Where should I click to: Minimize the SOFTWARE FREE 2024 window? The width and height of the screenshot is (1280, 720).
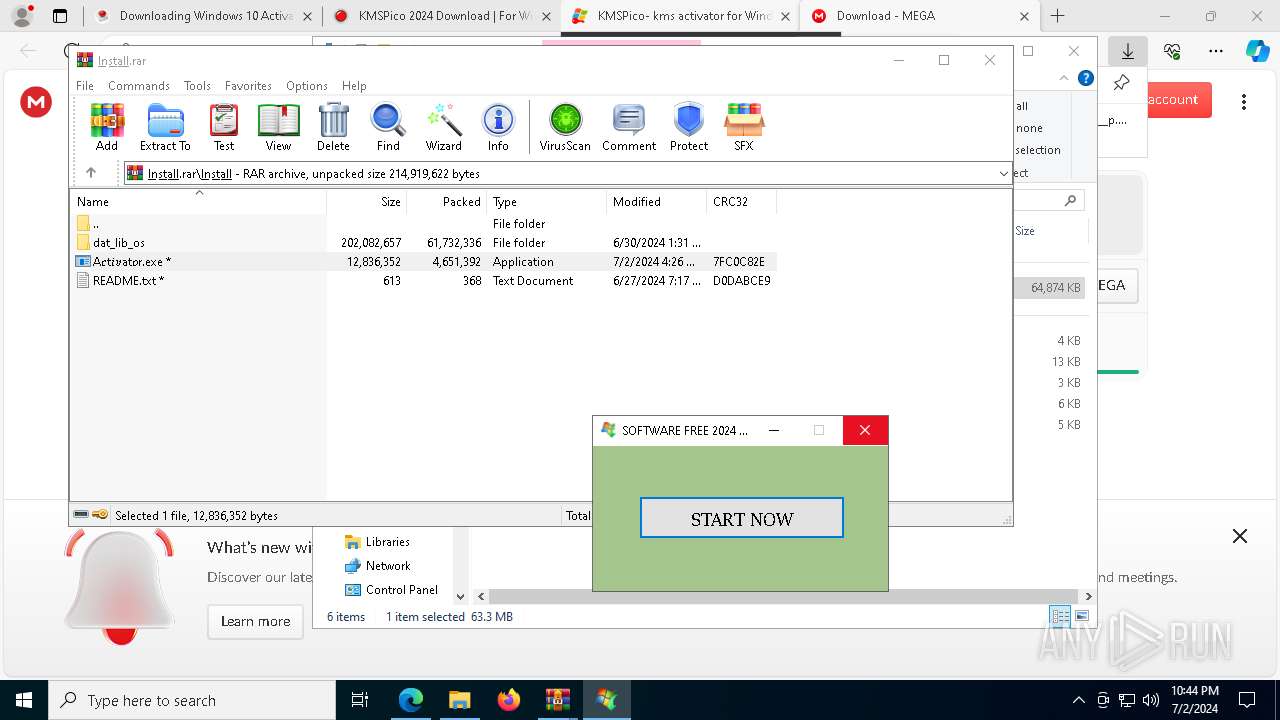pyautogui.click(x=773, y=430)
